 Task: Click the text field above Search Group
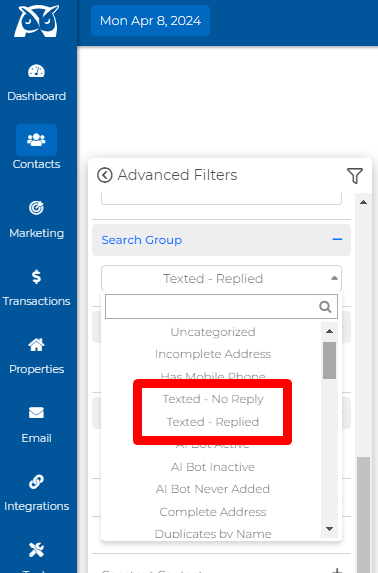pyautogui.click(x=222, y=198)
